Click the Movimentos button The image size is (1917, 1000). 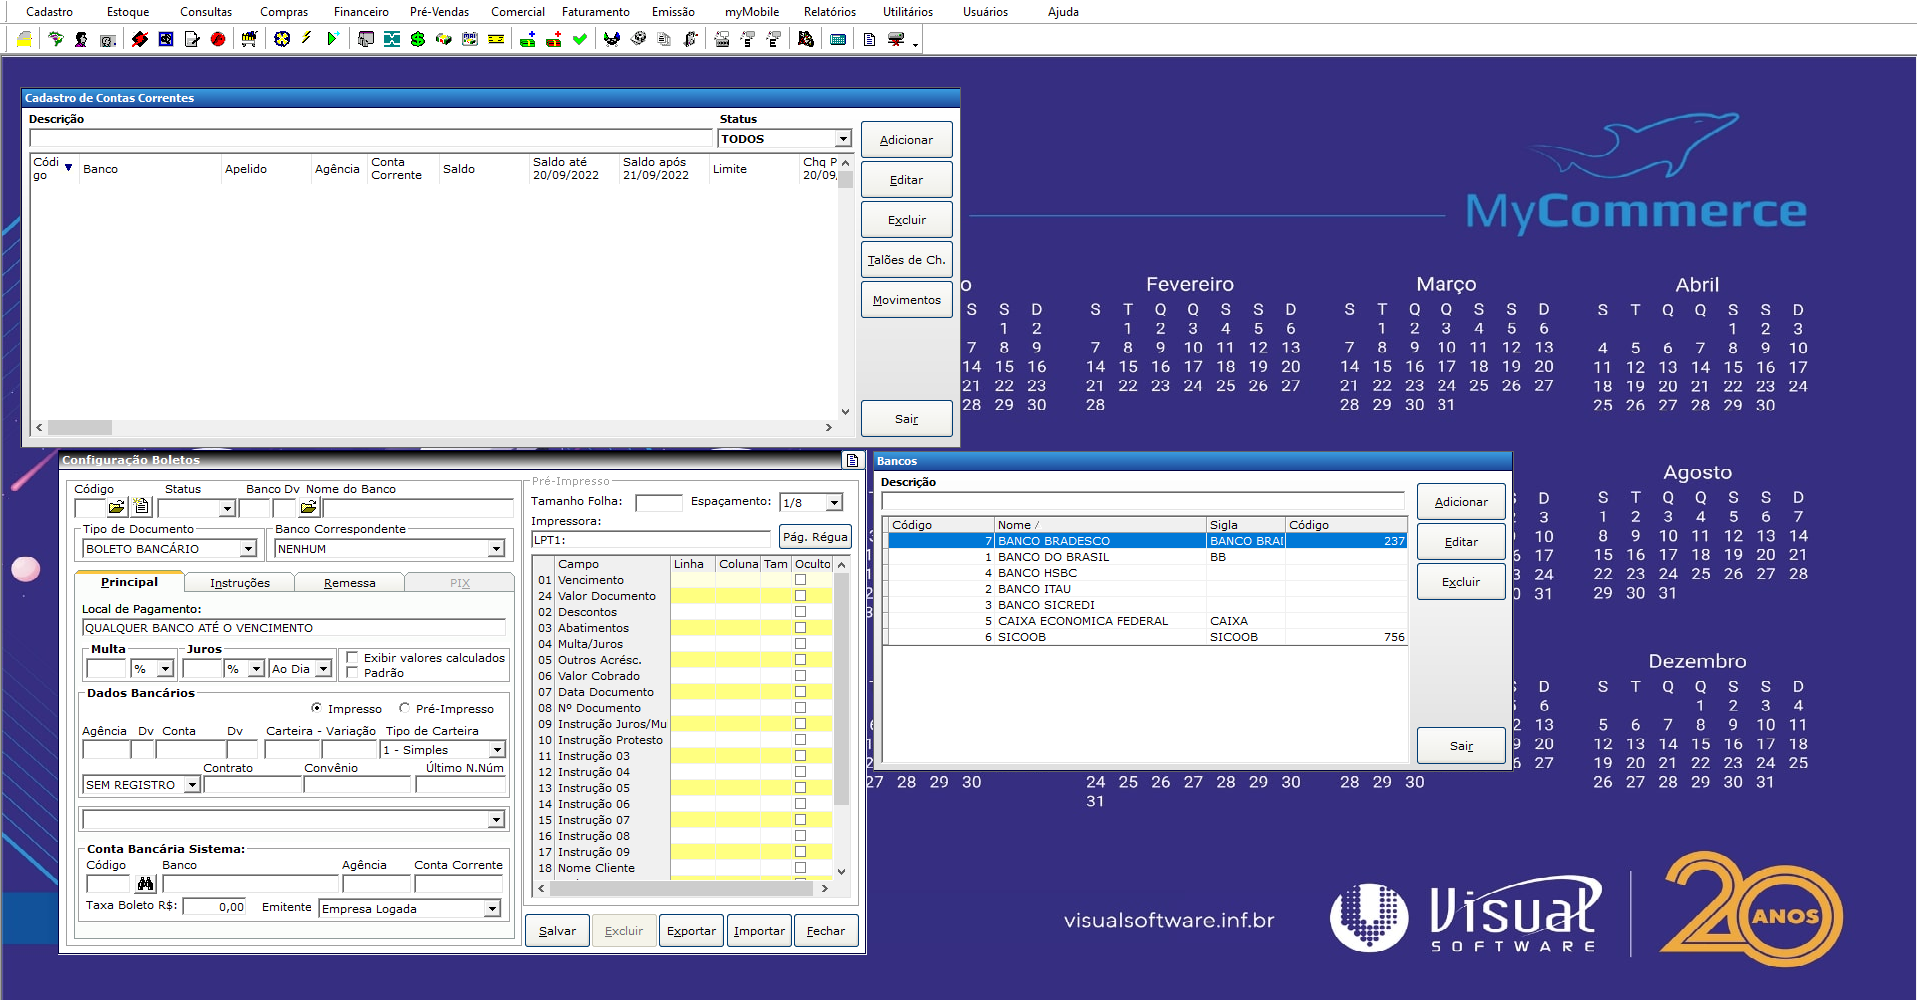tap(906, 300)
